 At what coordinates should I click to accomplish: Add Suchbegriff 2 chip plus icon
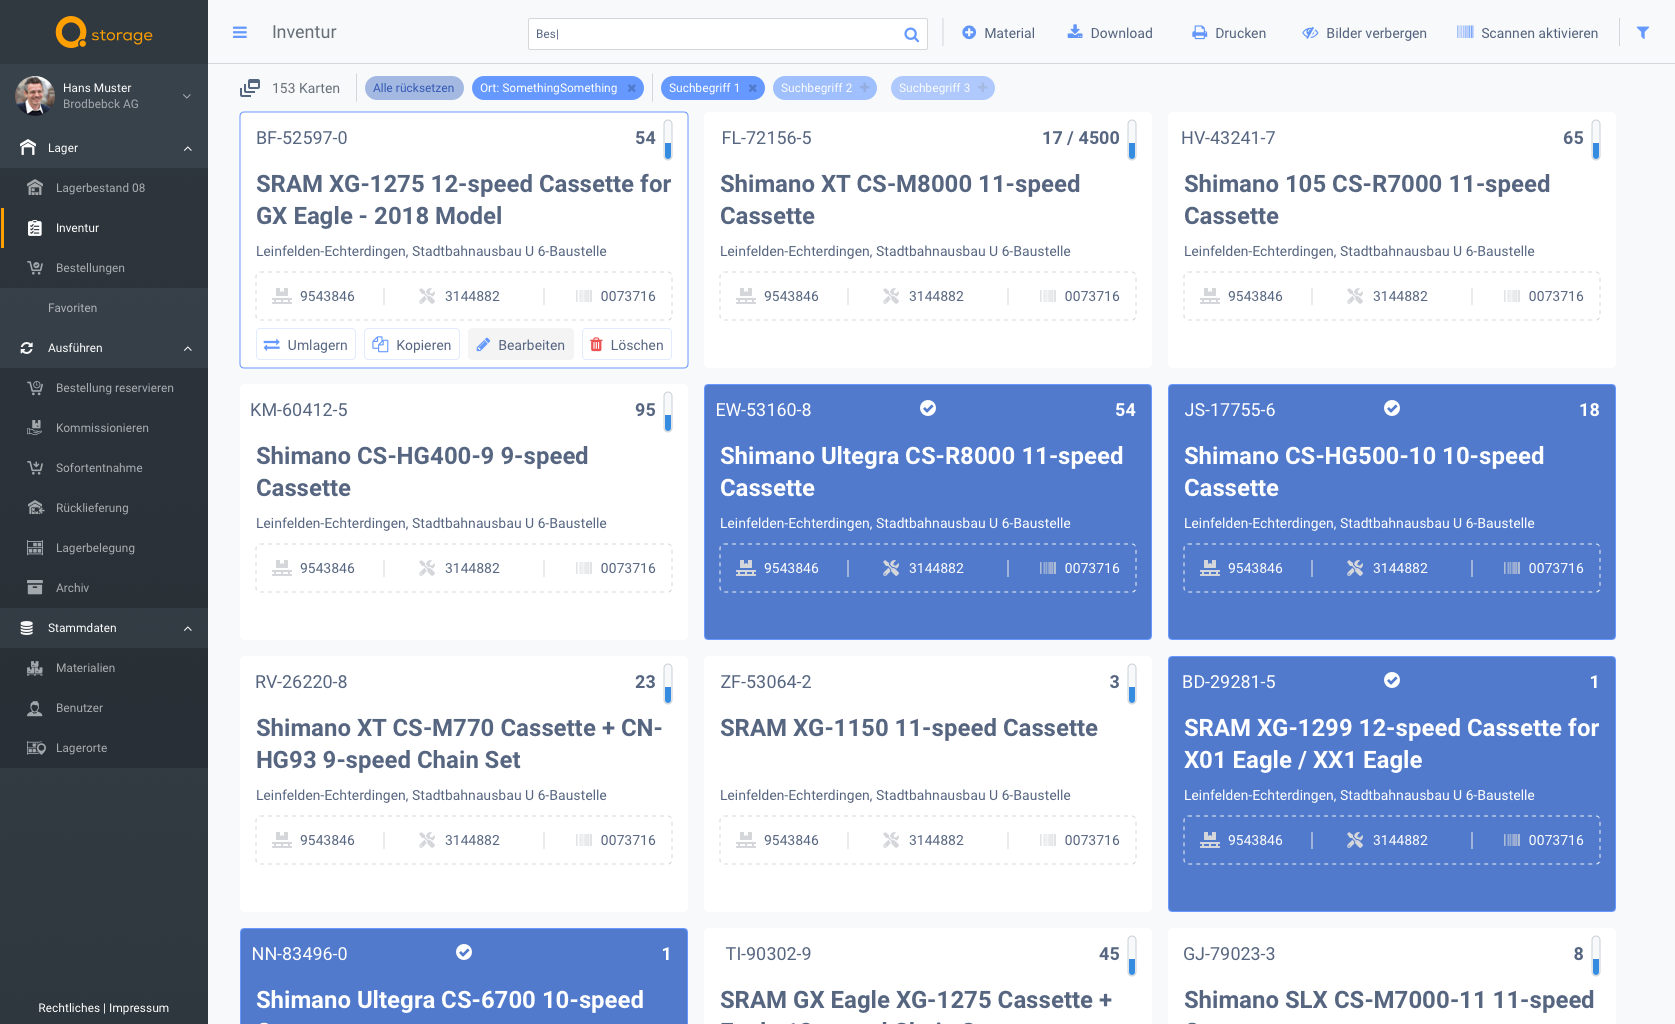click(865, 88)
